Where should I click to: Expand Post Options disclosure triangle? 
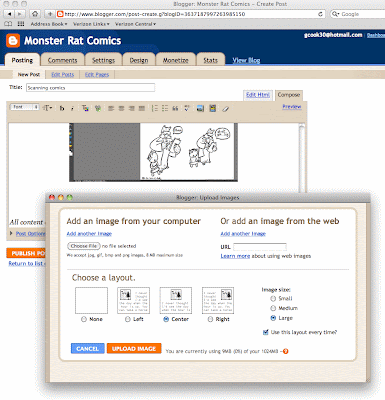[x=11, y=233]
